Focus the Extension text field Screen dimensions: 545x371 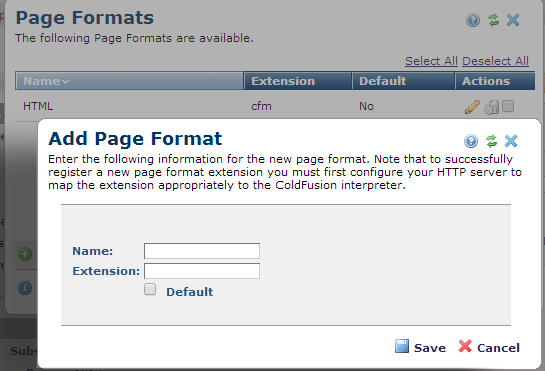[x=202, y=271]
